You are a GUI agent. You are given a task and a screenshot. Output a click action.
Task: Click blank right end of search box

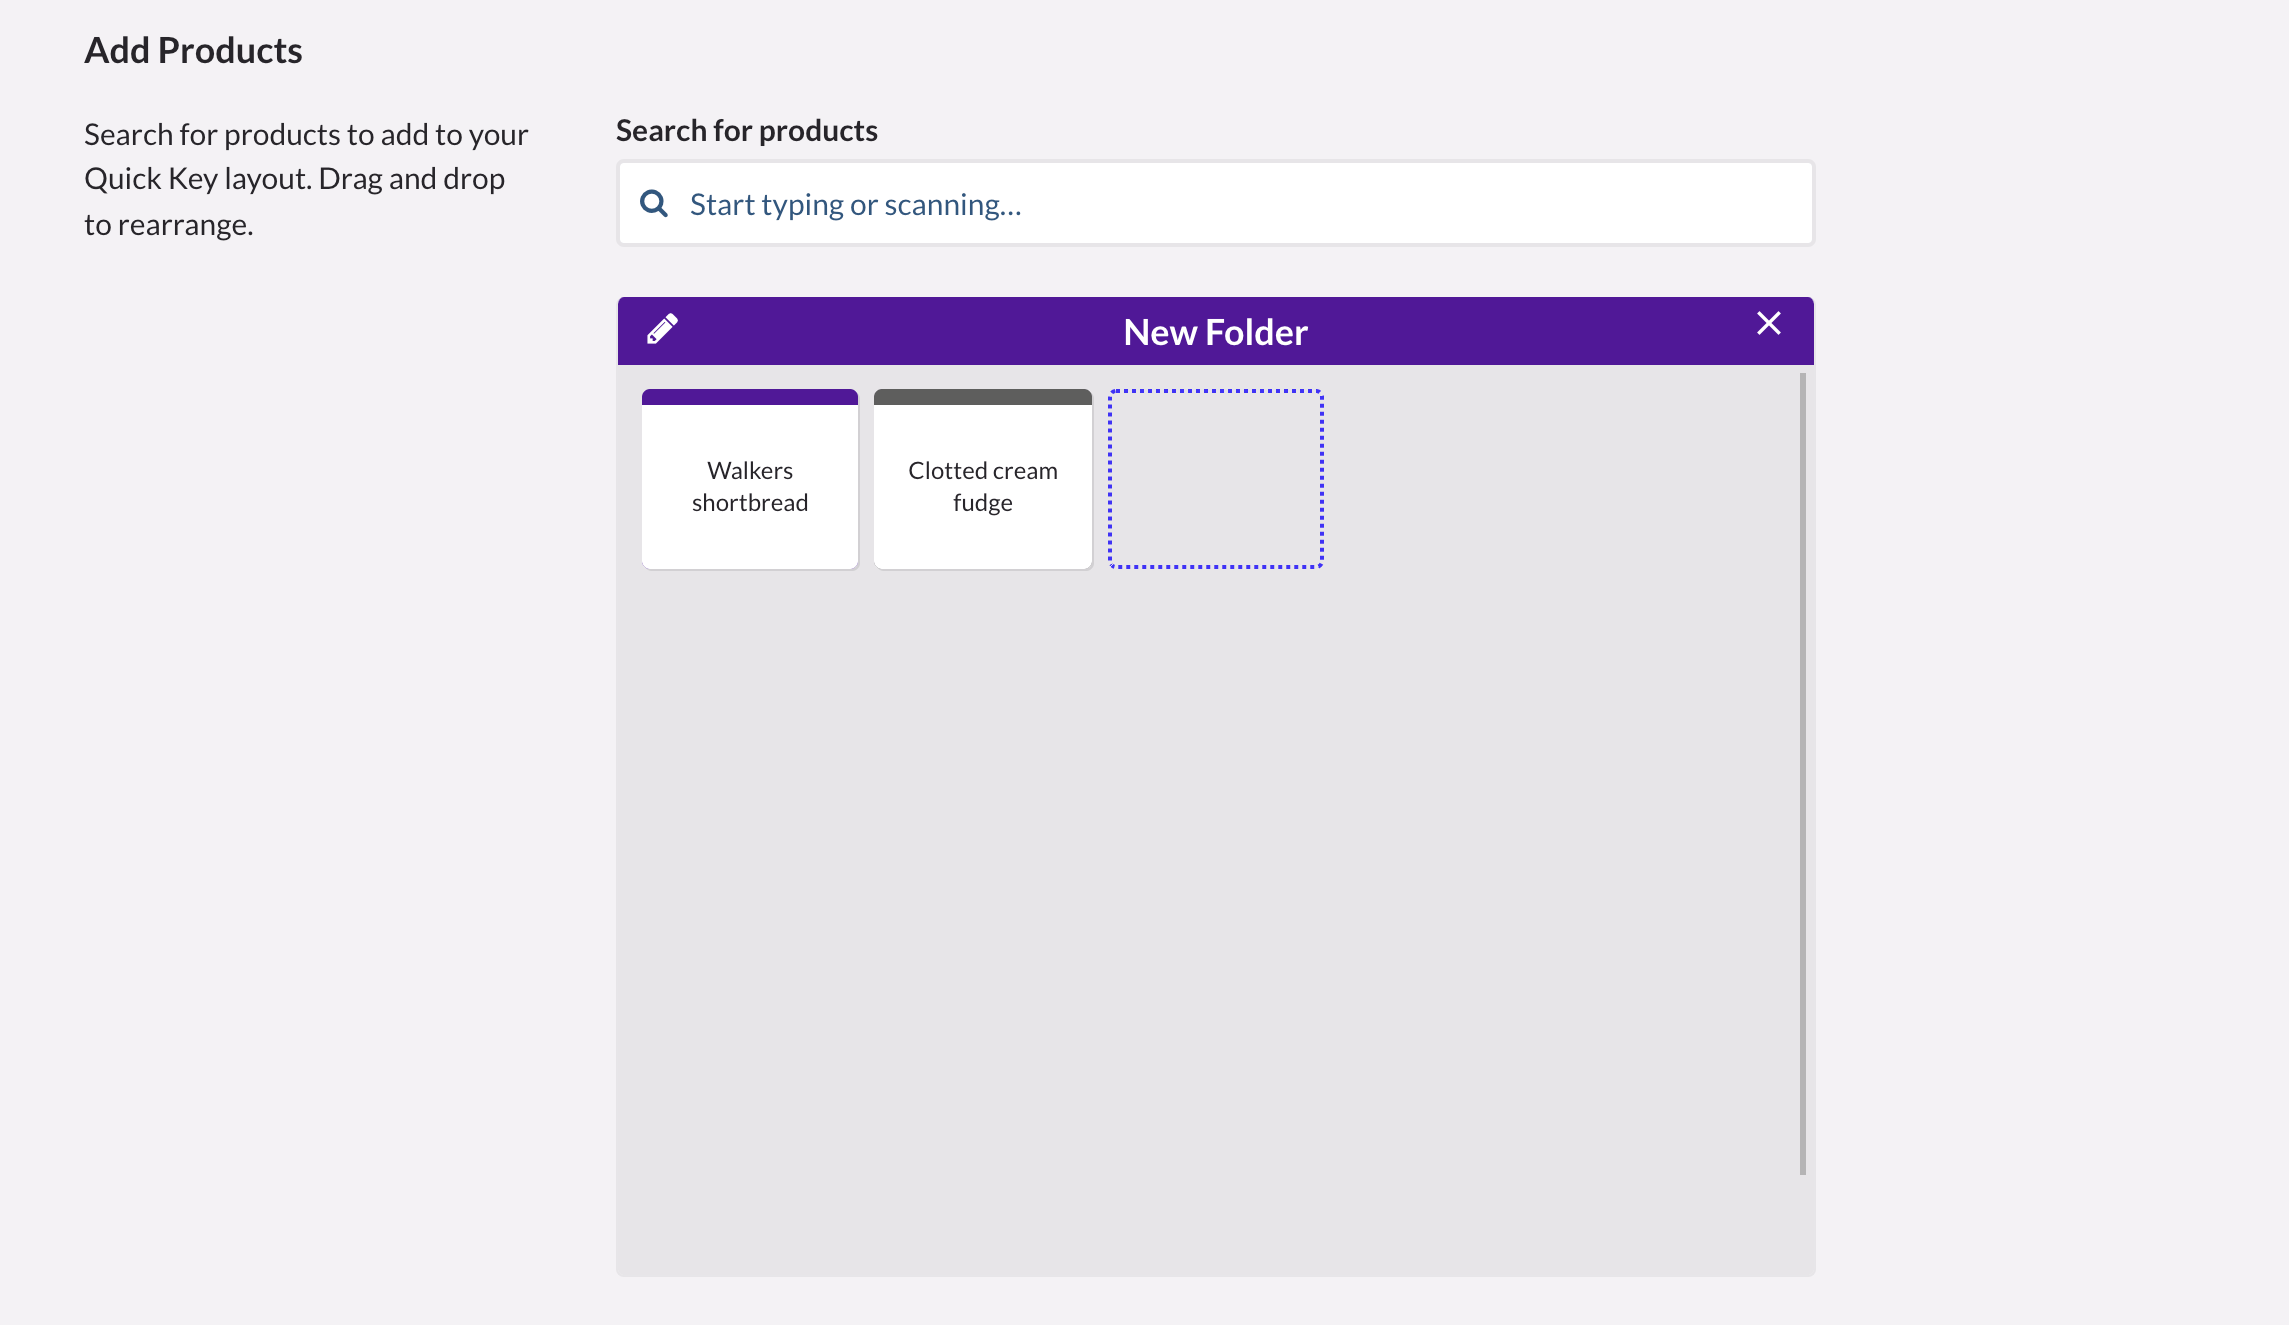point(1700,204)
